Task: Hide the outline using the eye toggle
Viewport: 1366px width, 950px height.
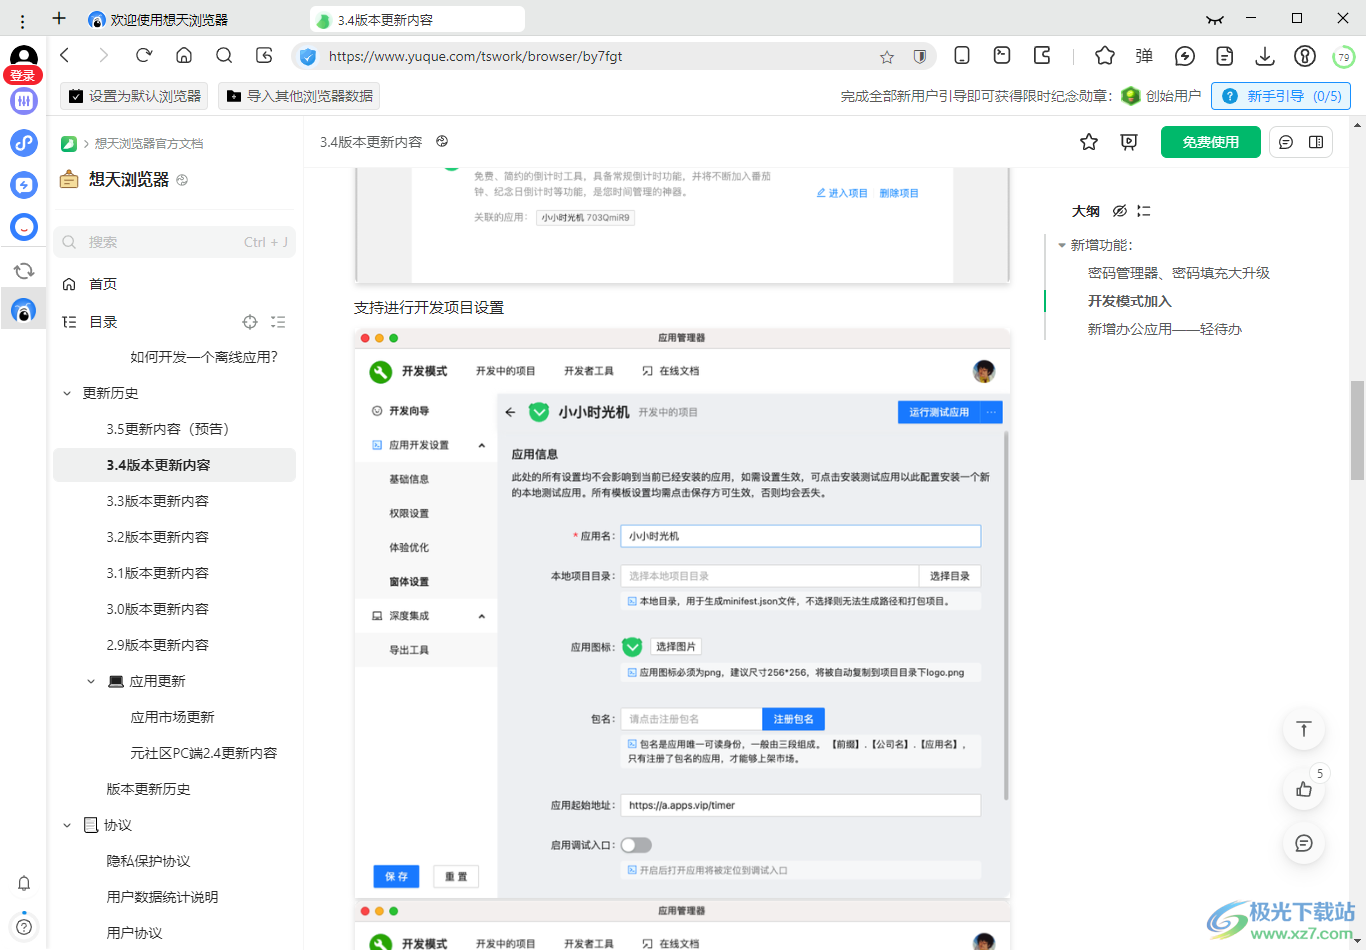Action: click(1119, 211)
